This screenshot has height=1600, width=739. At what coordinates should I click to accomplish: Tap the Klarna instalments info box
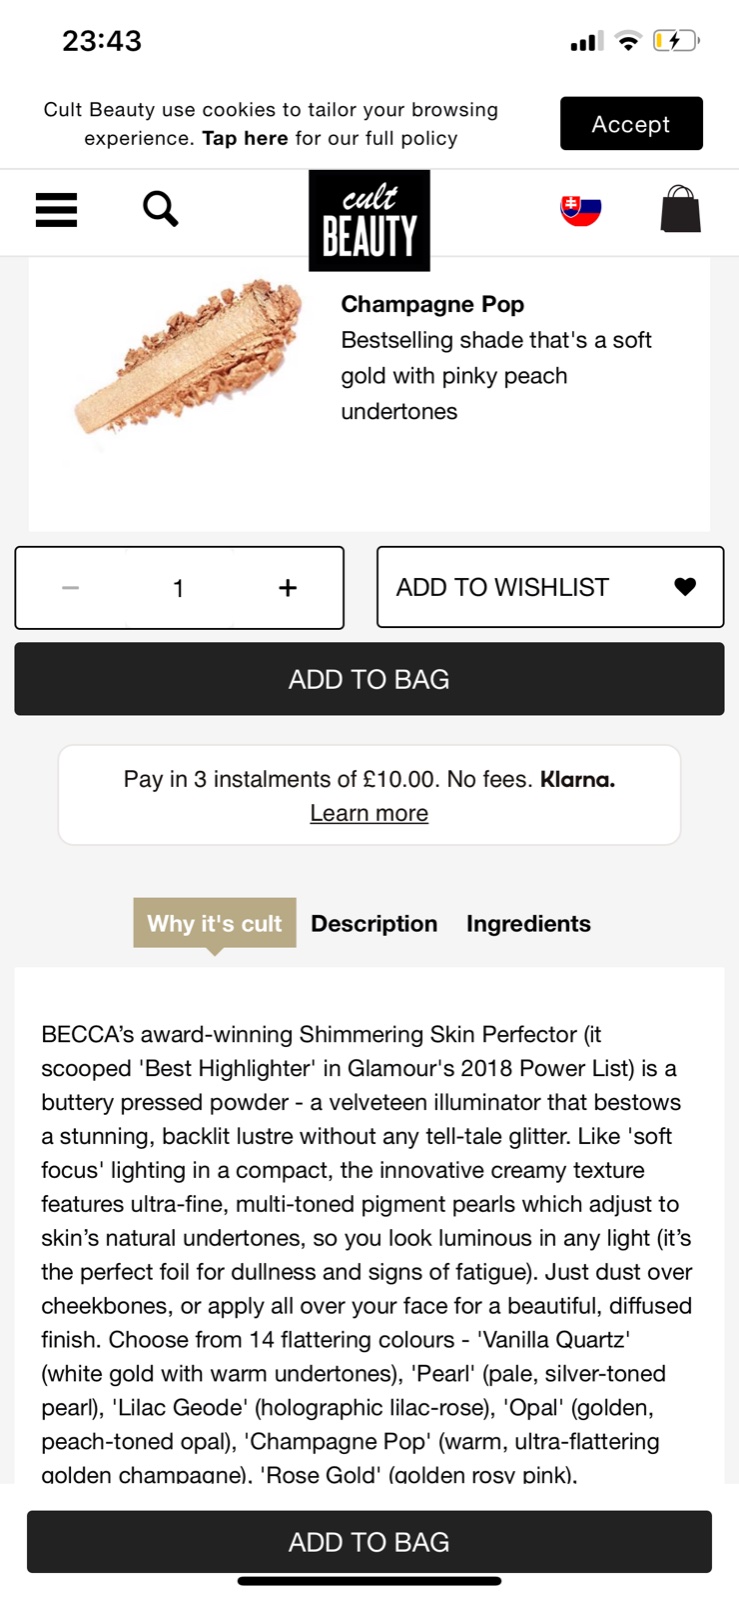pos(369,780)
